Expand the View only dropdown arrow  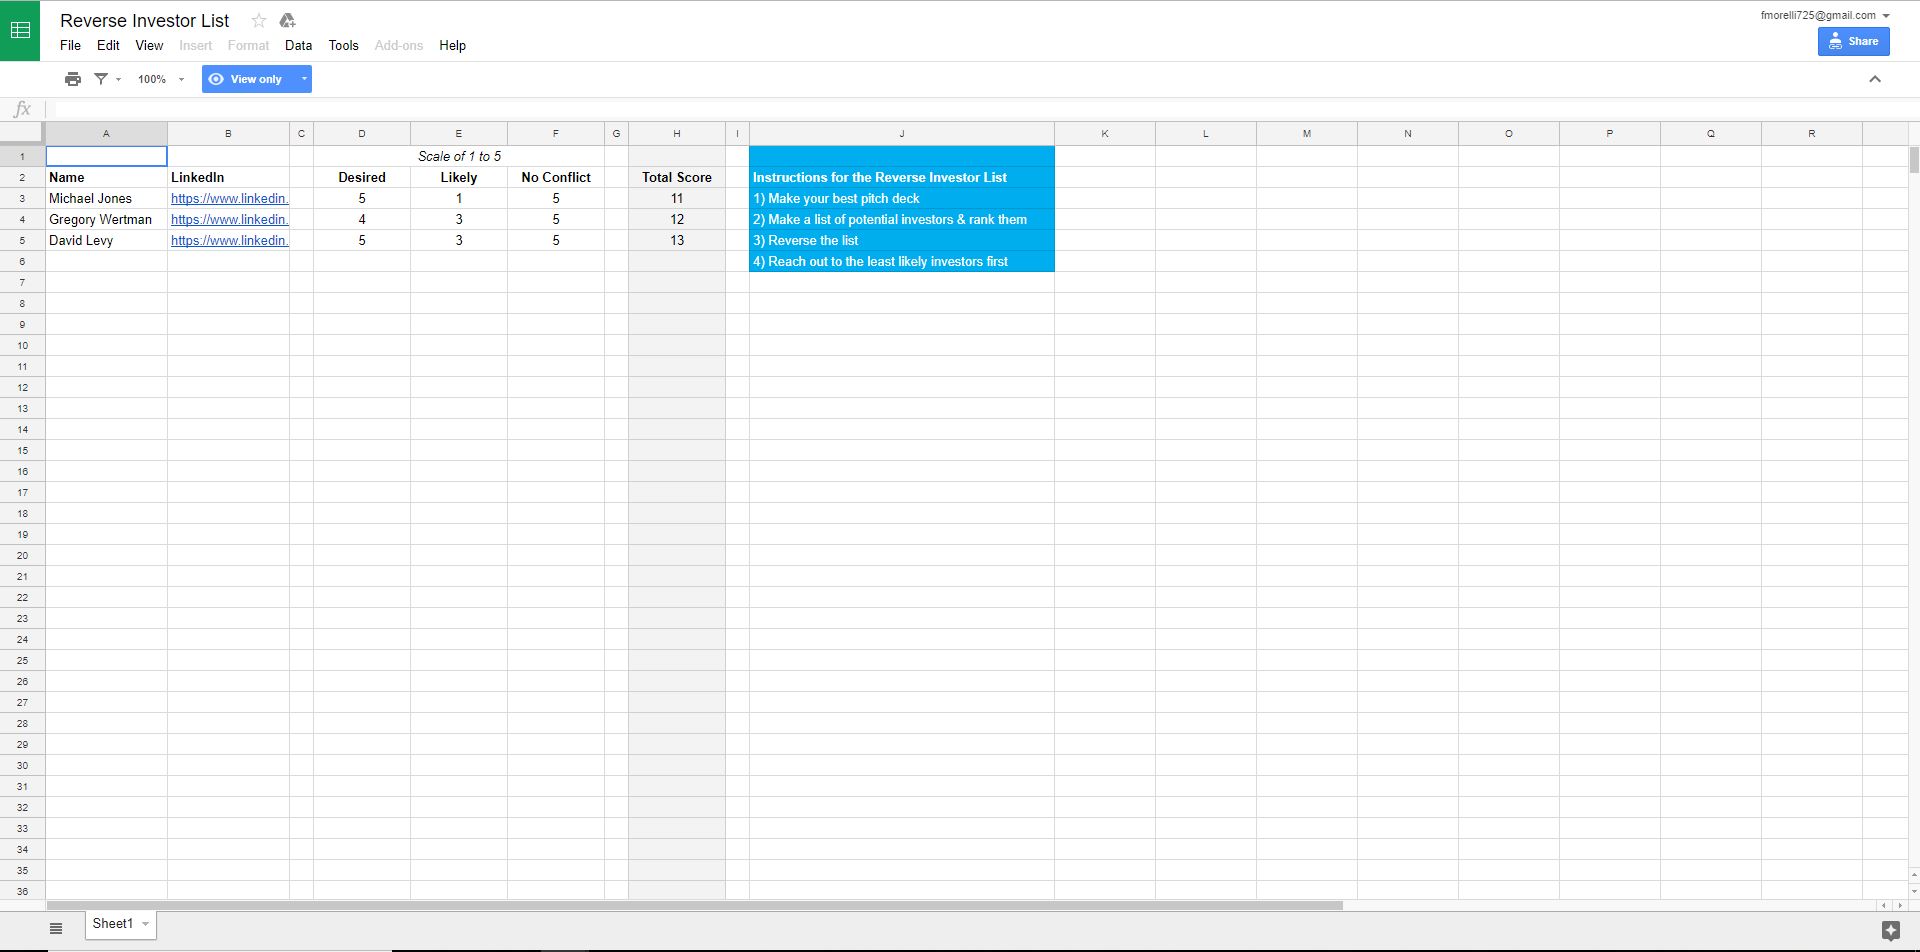click(x=304, y=79)
